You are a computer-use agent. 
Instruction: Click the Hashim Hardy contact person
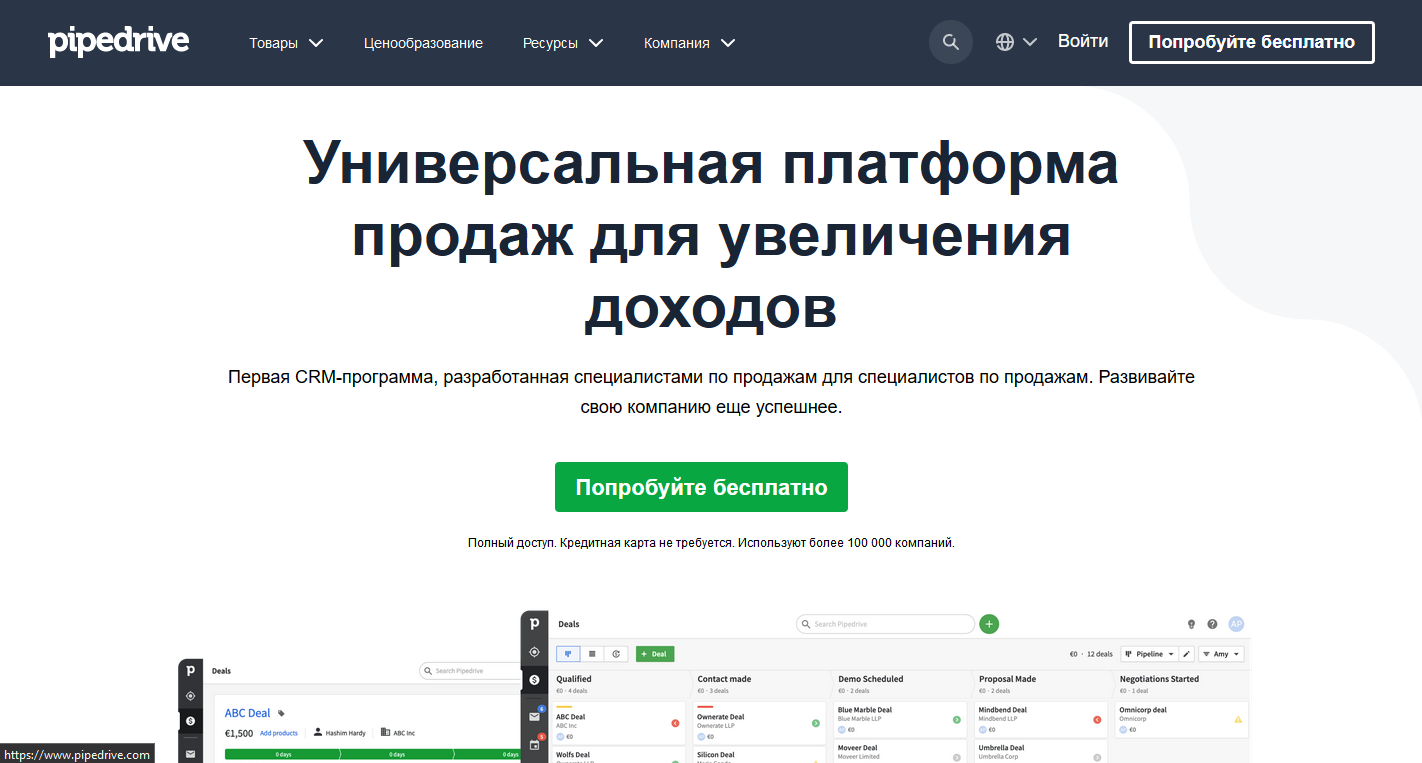click(x=339, y=733)
